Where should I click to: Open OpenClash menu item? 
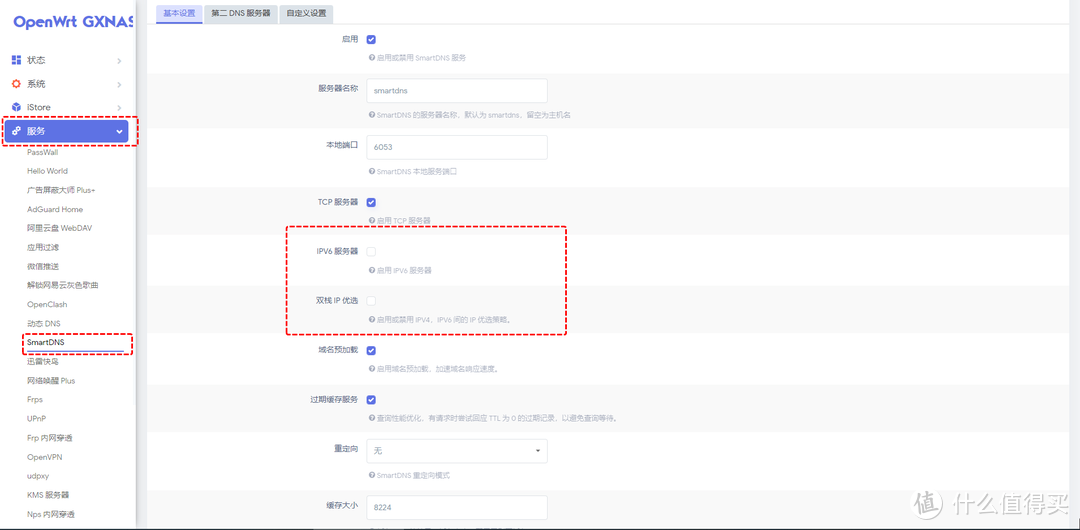click(48, 304)
